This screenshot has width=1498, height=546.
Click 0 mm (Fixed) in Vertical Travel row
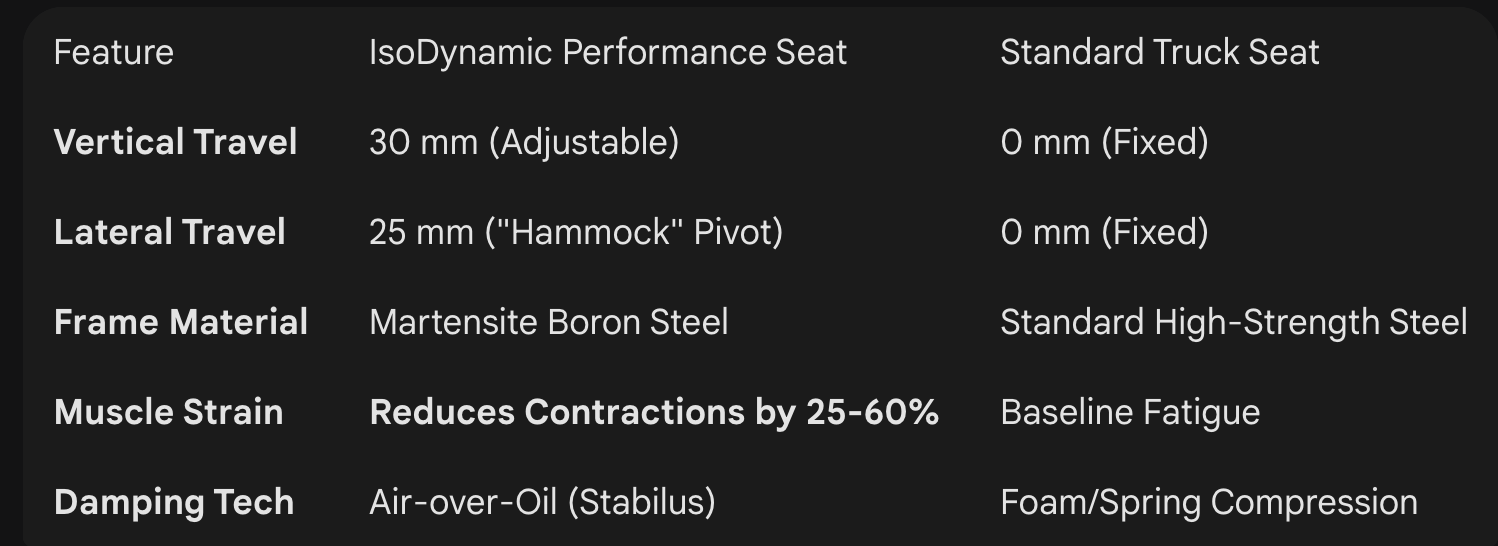point(1104,142)
